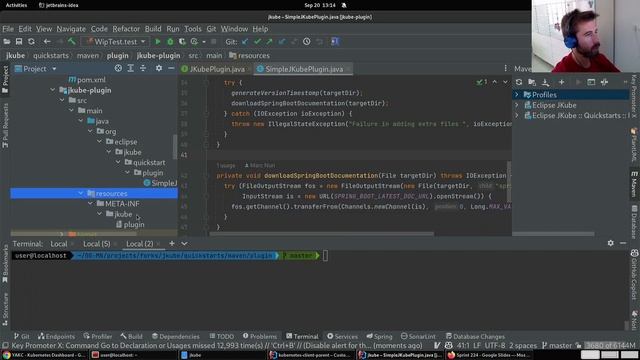The image size is (640, 360).
Task: Open the Problems tool window
Action: point(260,336)
